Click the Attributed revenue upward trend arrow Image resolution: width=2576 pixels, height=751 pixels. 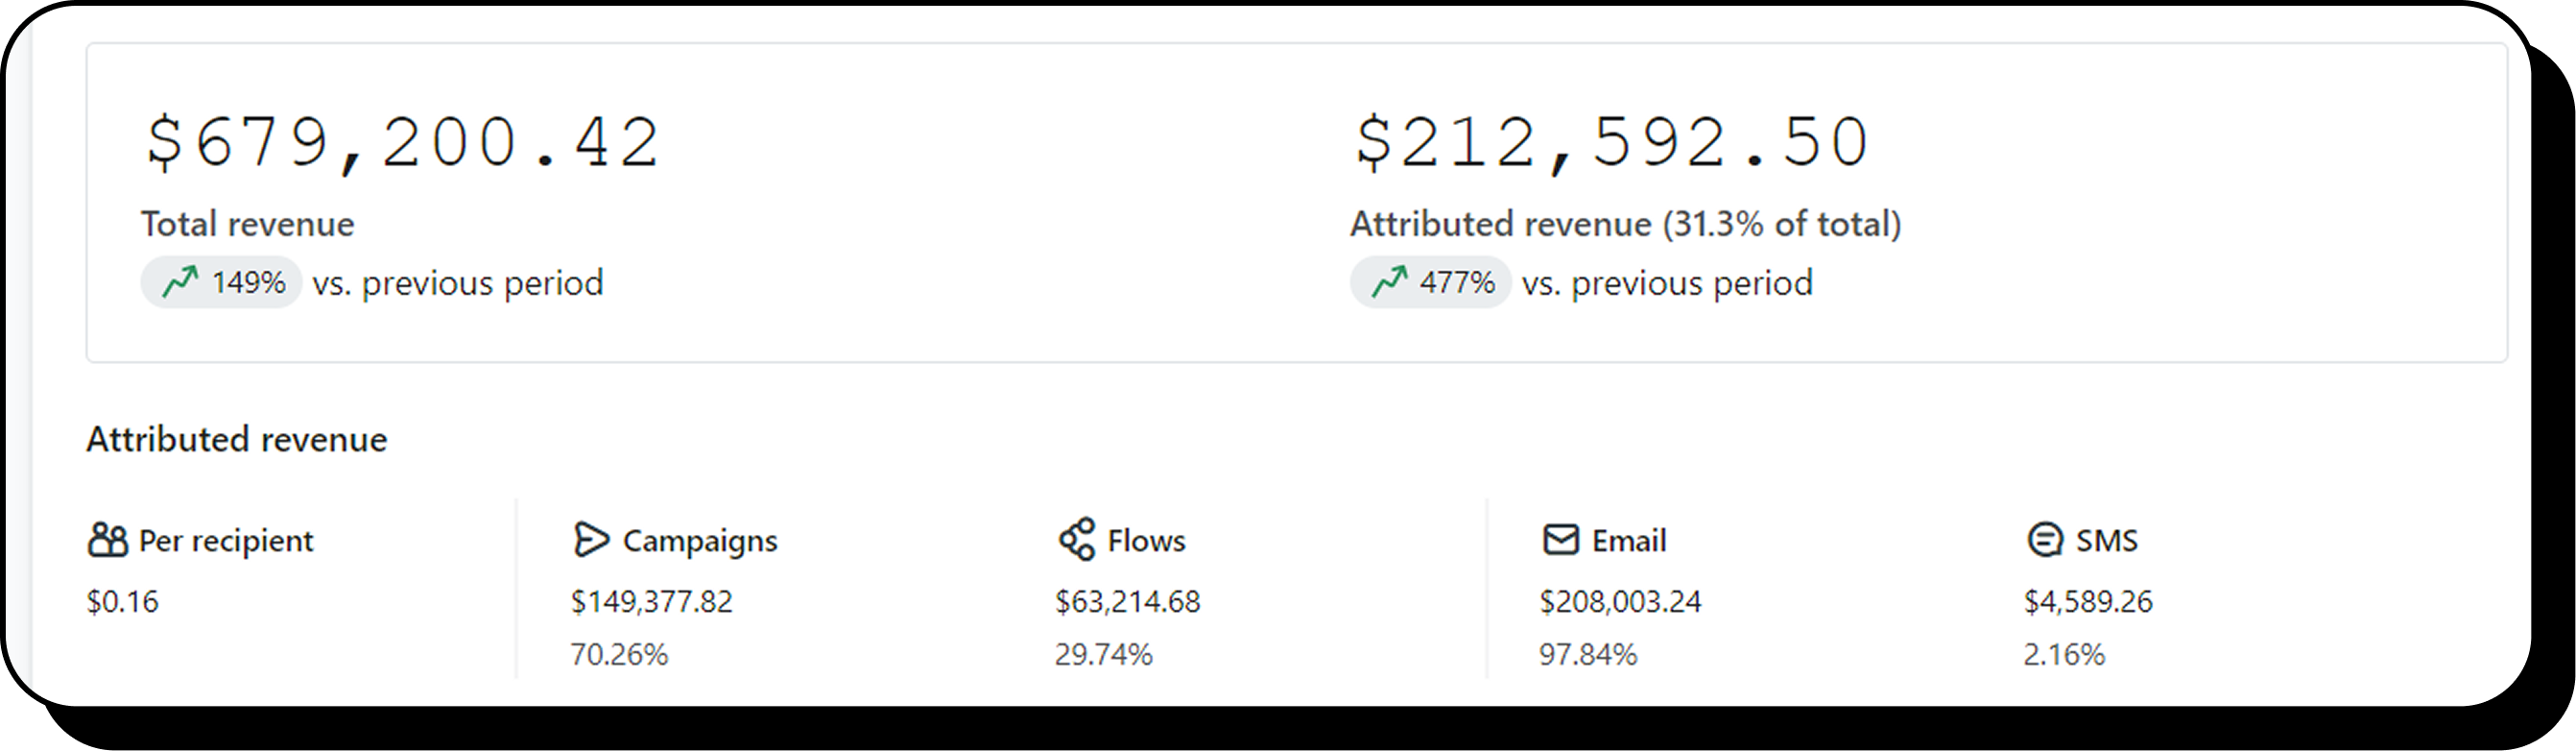[x=1390, y=283]
